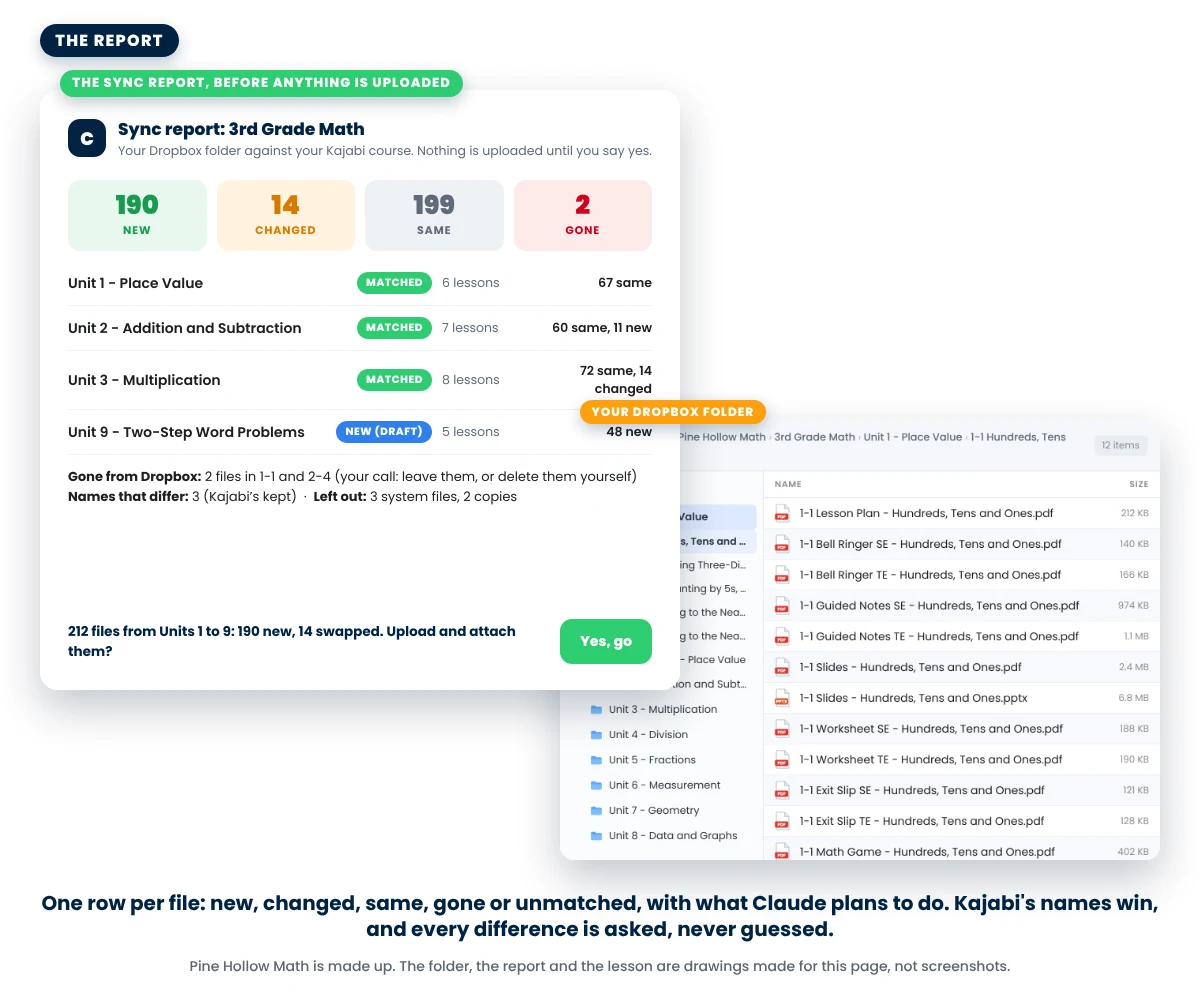Screen dimensions: 1200x1000
Task: Open Pine Hollow Math breadcrumb in Dropbox
Action: coord(722,437)
